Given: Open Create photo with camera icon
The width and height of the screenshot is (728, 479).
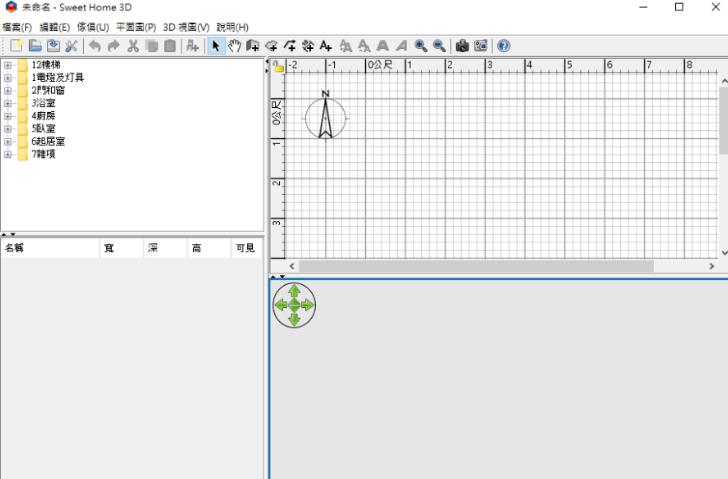Looking at the screenshot, I should click(x=462, y=45).
